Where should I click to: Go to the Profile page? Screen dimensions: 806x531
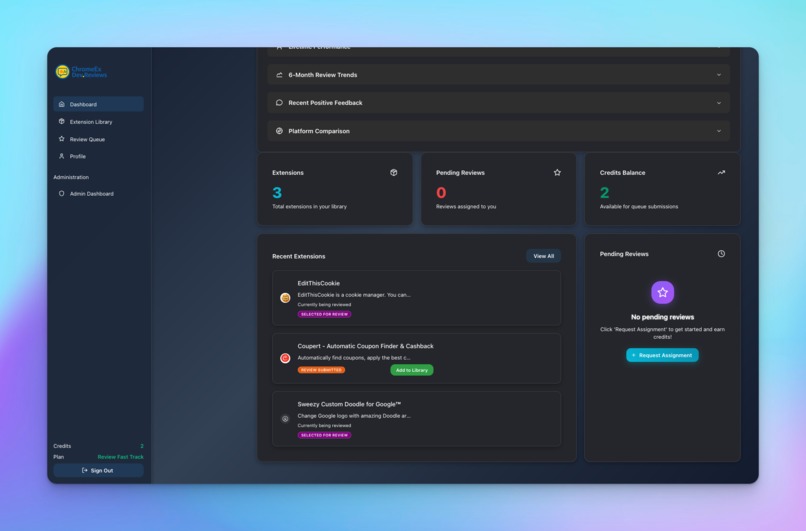tap(98, 156)
